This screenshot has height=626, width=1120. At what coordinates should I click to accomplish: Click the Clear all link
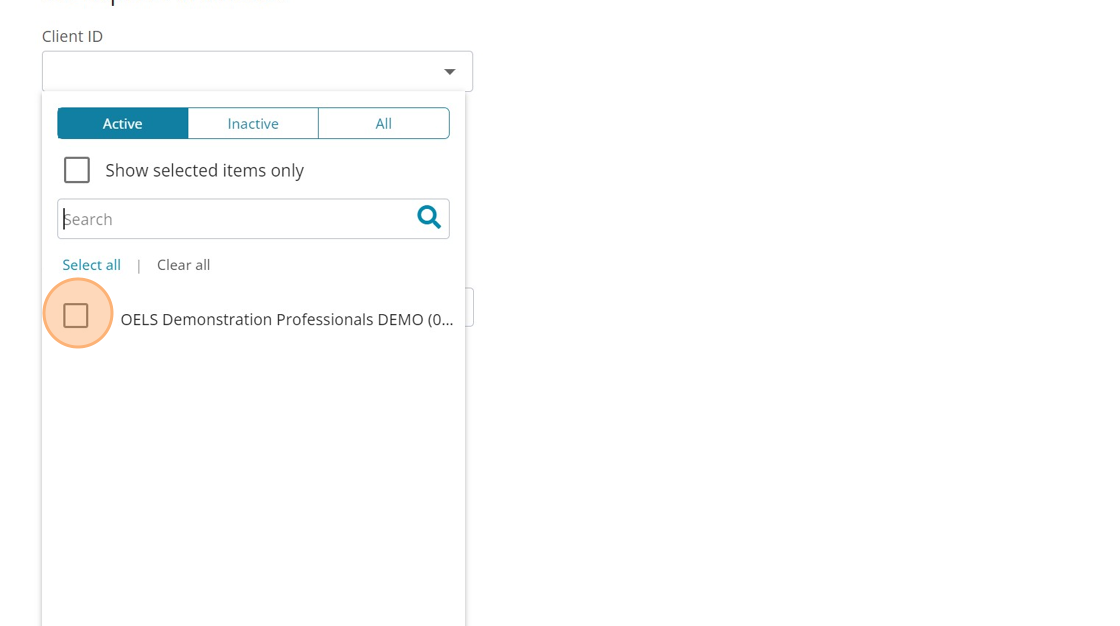pyautogui.click(x=183, y=265)
